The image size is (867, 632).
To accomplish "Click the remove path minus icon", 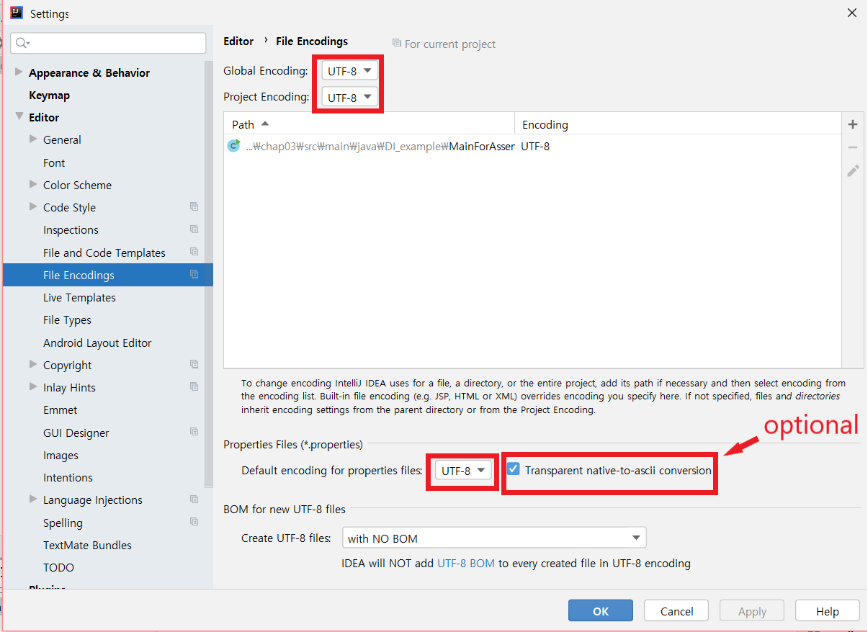I will tap(852, 147).
